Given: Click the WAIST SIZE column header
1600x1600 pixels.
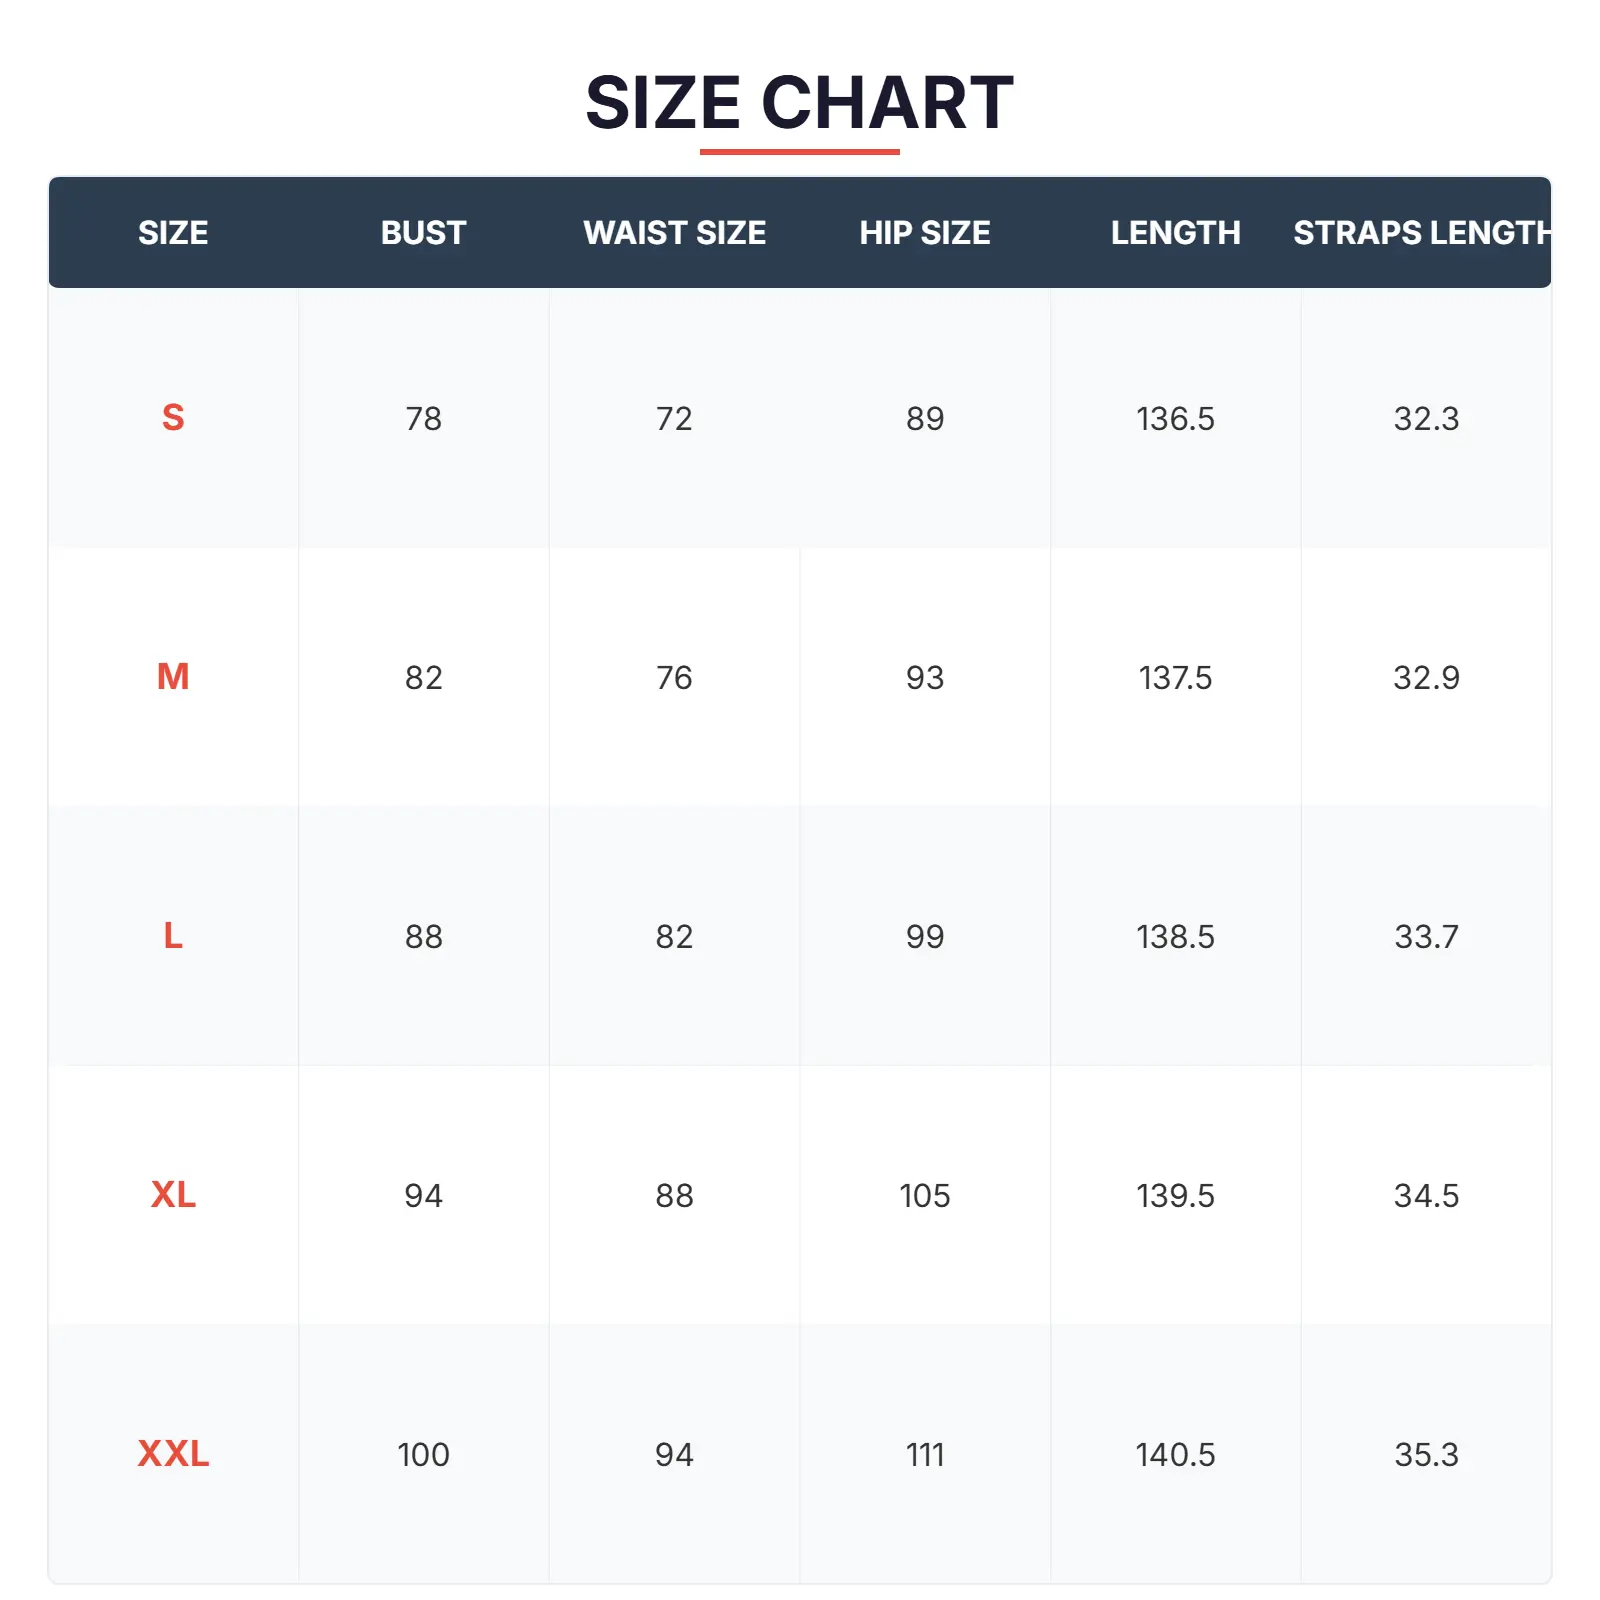Looking at the screenshot, I should tap(674, 233).
